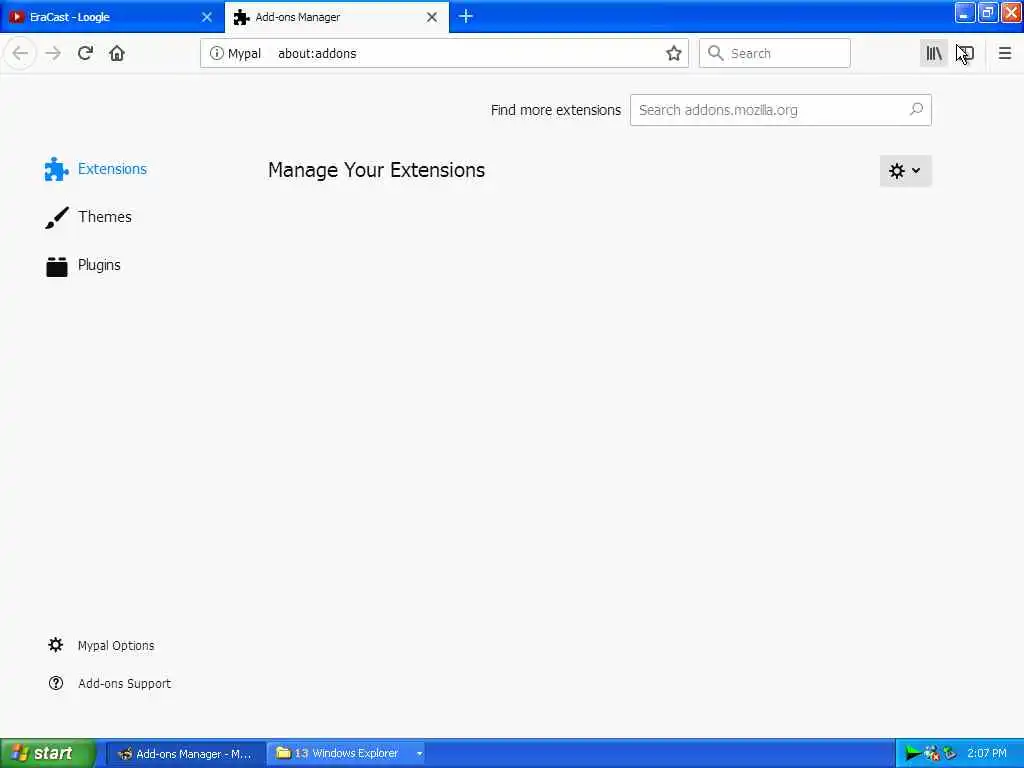Expand the Windows Explorer group dropdown arrow
Screen dimensions: 1024x768
pos(419,754)
